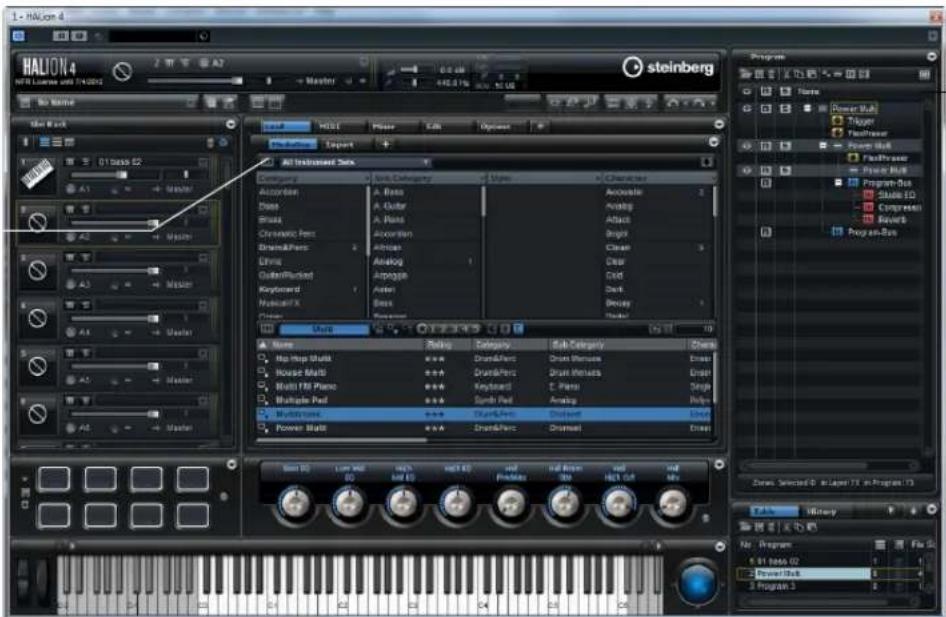
Task: Click the last quick control knob
Action: click(673, 502)
